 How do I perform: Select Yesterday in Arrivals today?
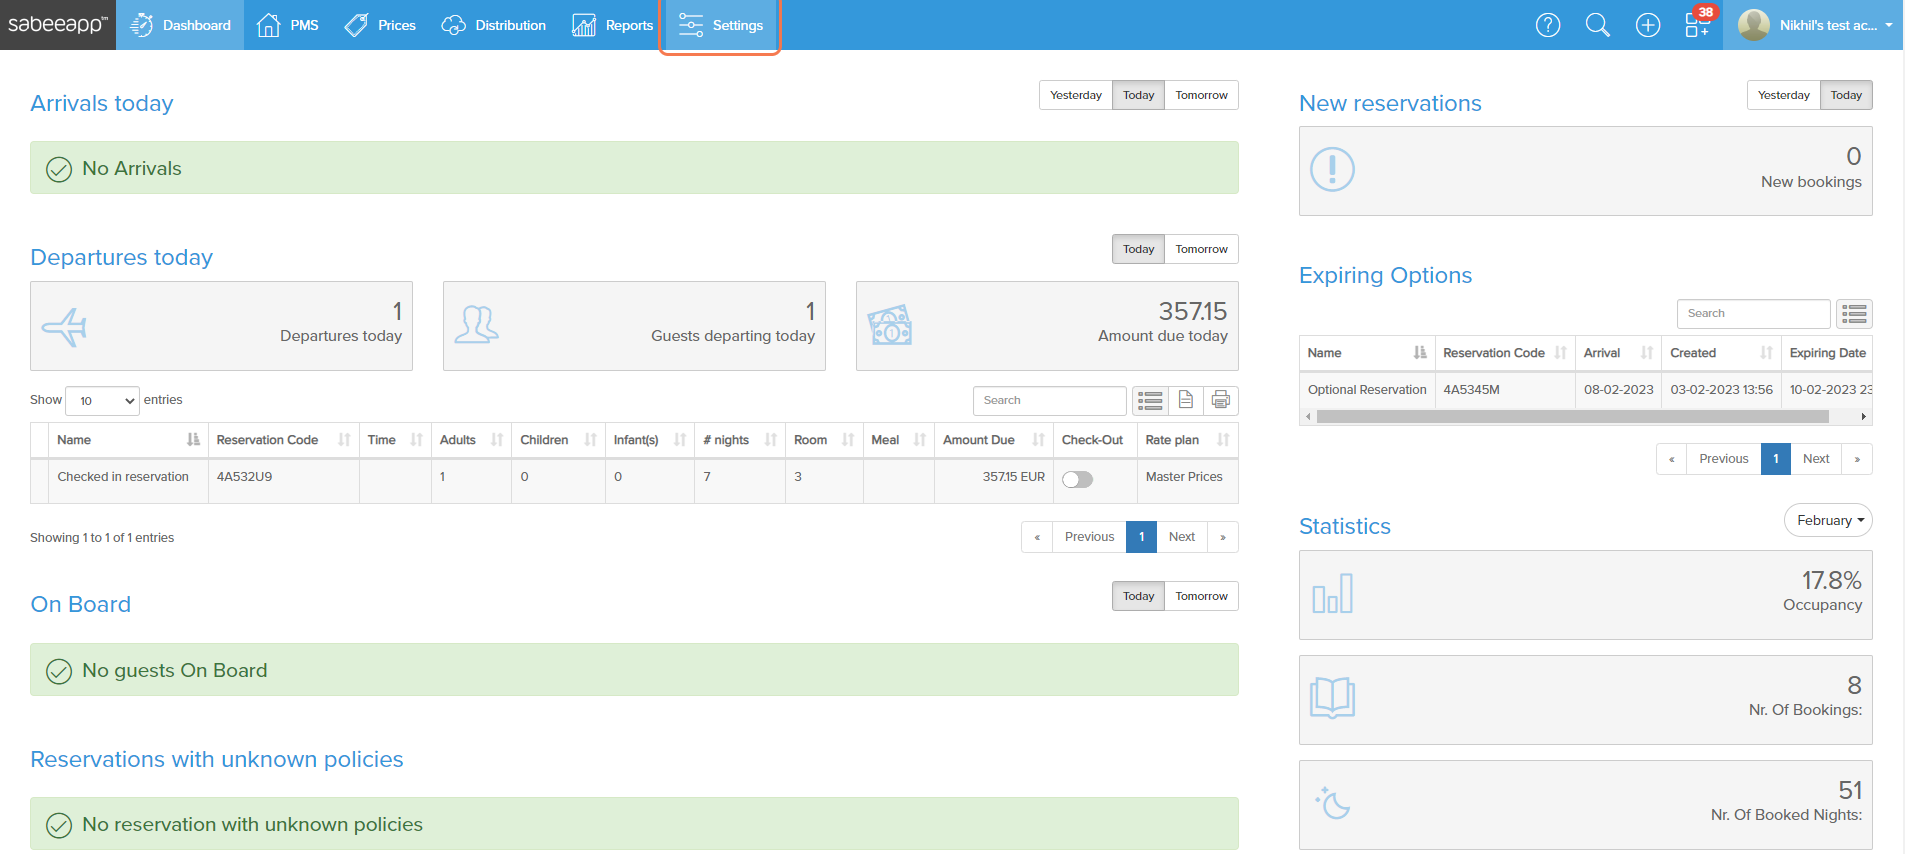pos(1076,95)
